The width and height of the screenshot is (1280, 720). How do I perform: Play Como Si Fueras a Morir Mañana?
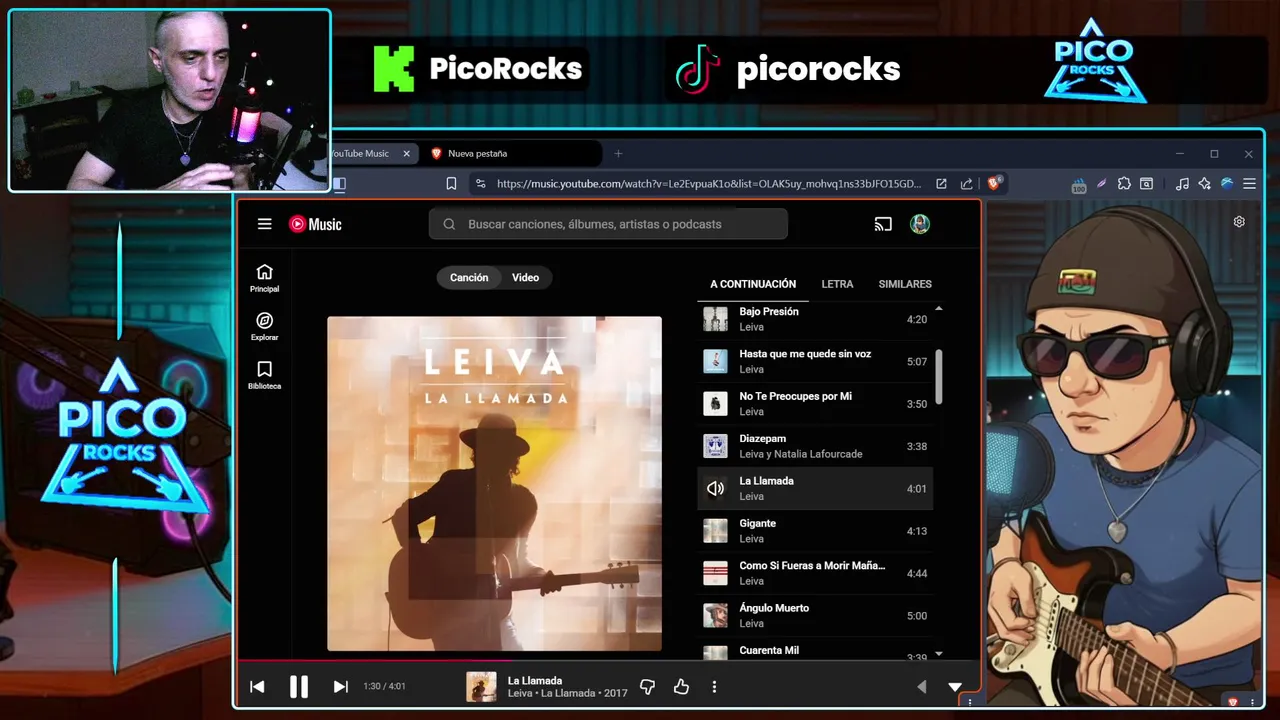point(815,573)
